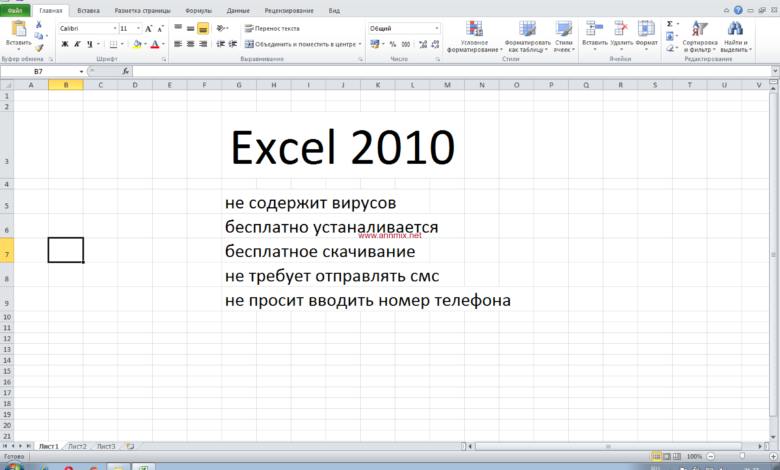780x470 pixels.
Task: Switch to Normal view in status bar
Action: [x=657, y=457]
